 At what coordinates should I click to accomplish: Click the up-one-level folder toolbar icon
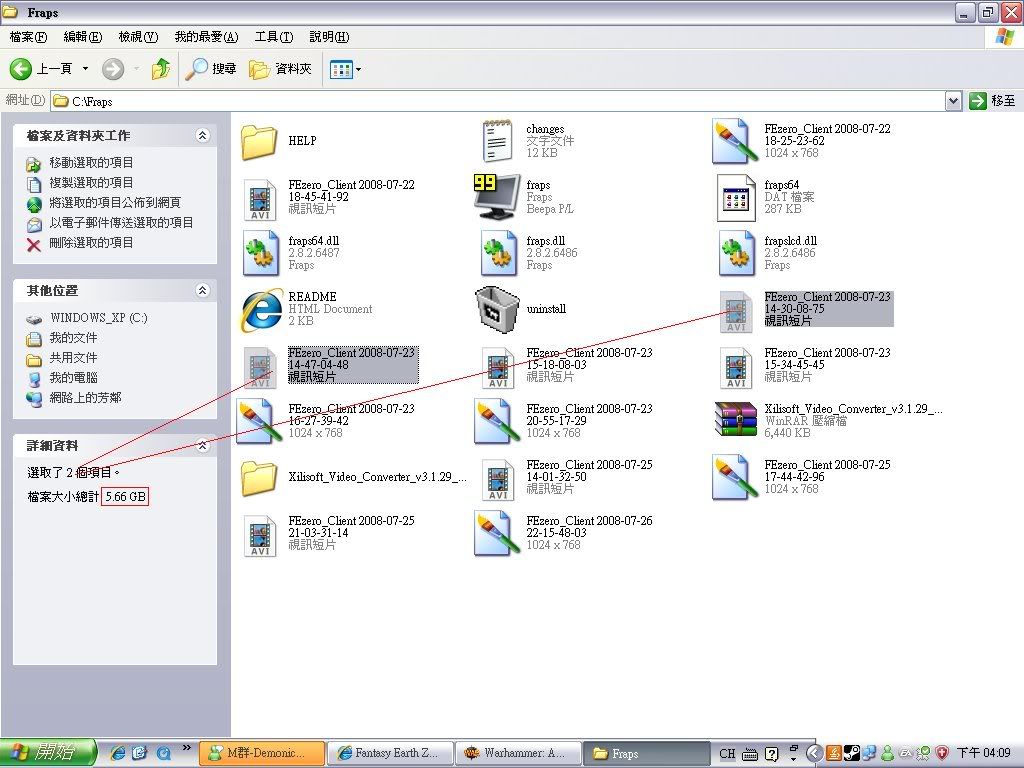point(160,69)
